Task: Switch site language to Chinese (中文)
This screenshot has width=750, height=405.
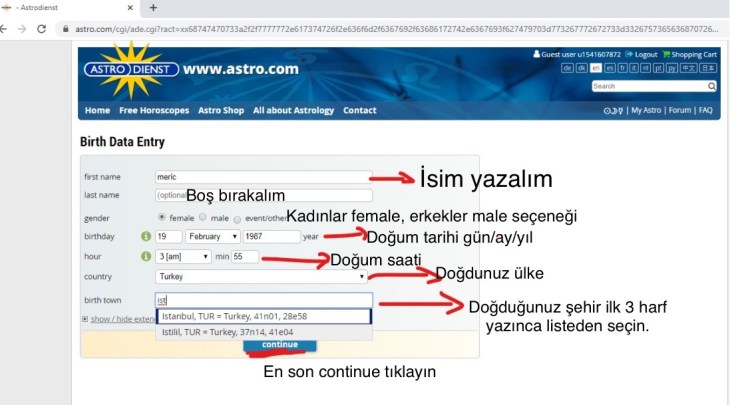Action: click(689, 68)
